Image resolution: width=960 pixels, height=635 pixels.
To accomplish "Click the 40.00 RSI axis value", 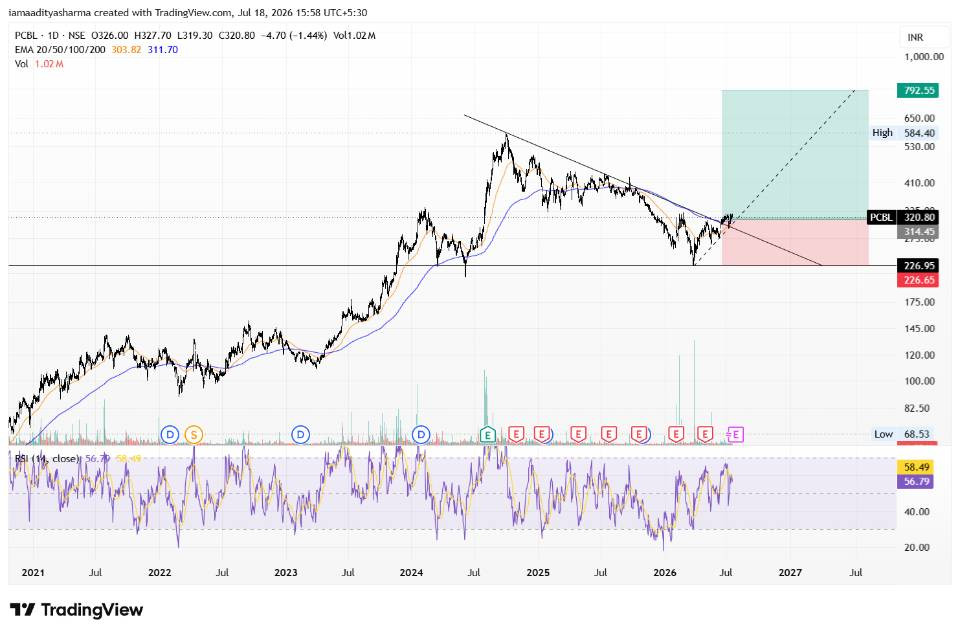I will pyautogui.click(x=917, y=512).
